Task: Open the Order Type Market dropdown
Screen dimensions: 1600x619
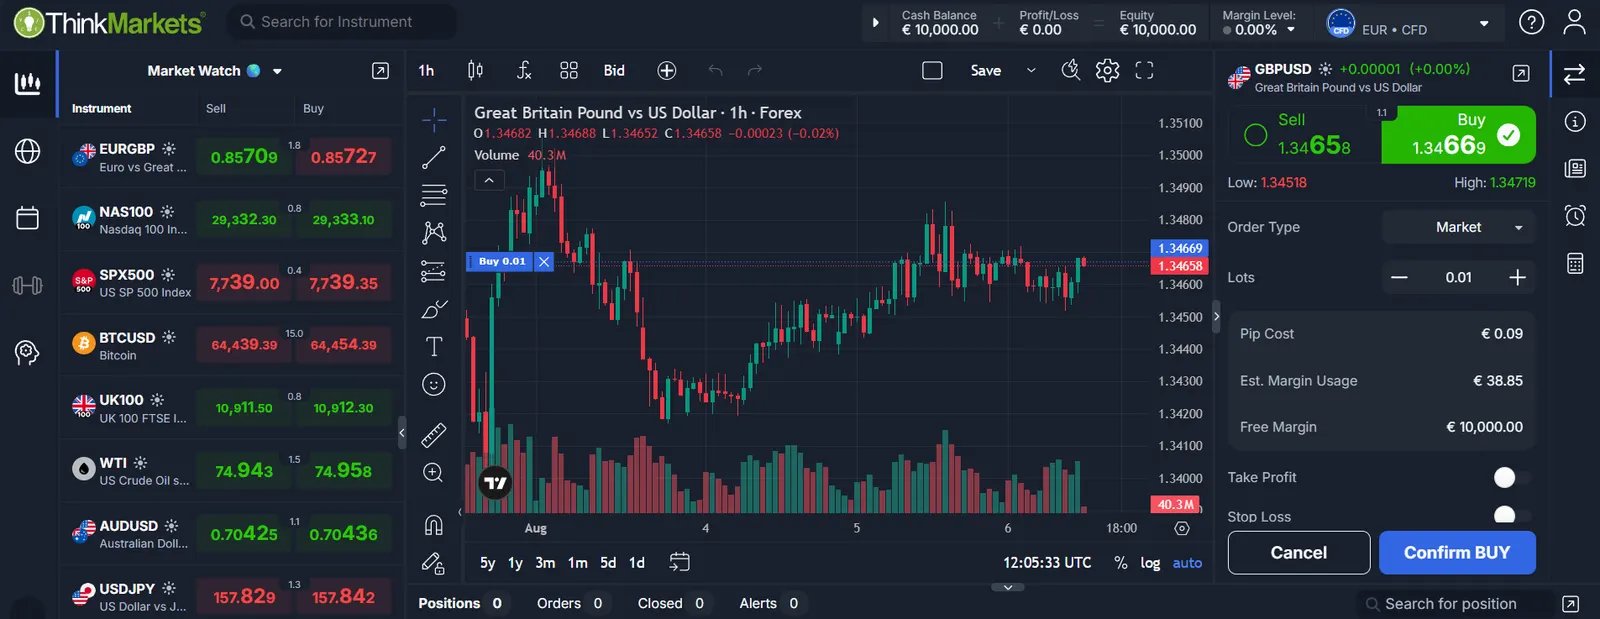Action: 1458,227
